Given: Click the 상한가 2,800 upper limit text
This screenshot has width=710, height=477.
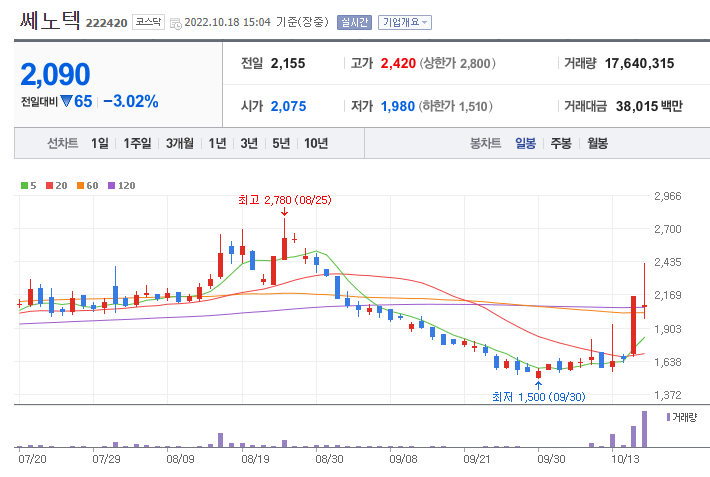Looking at the screenshot, I should [458, 63].
